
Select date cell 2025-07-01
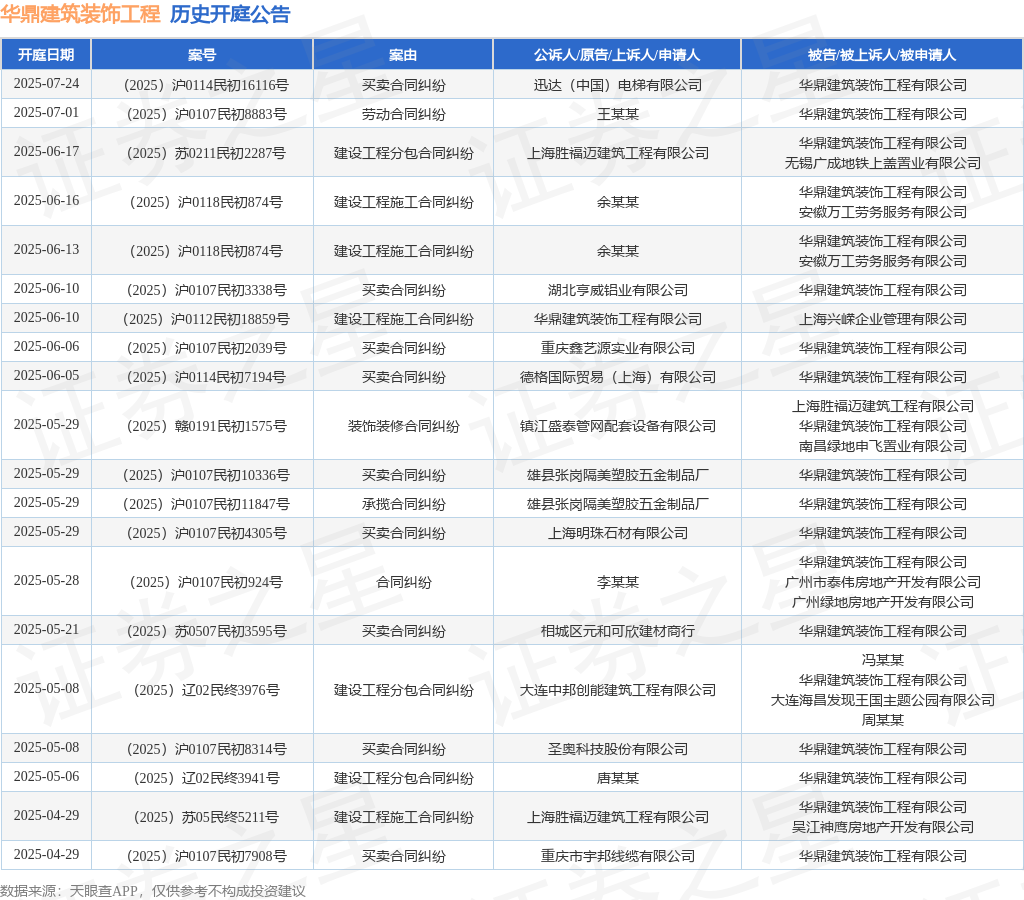tap(46, 112)
